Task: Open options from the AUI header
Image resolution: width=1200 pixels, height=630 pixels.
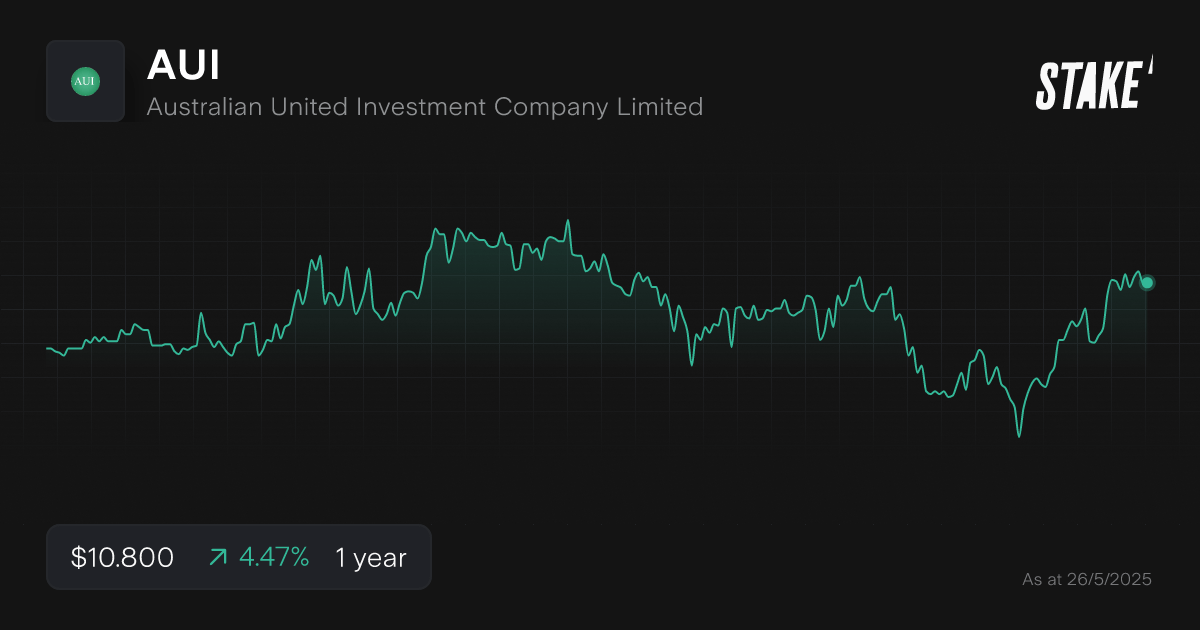Action: (185, 66)
